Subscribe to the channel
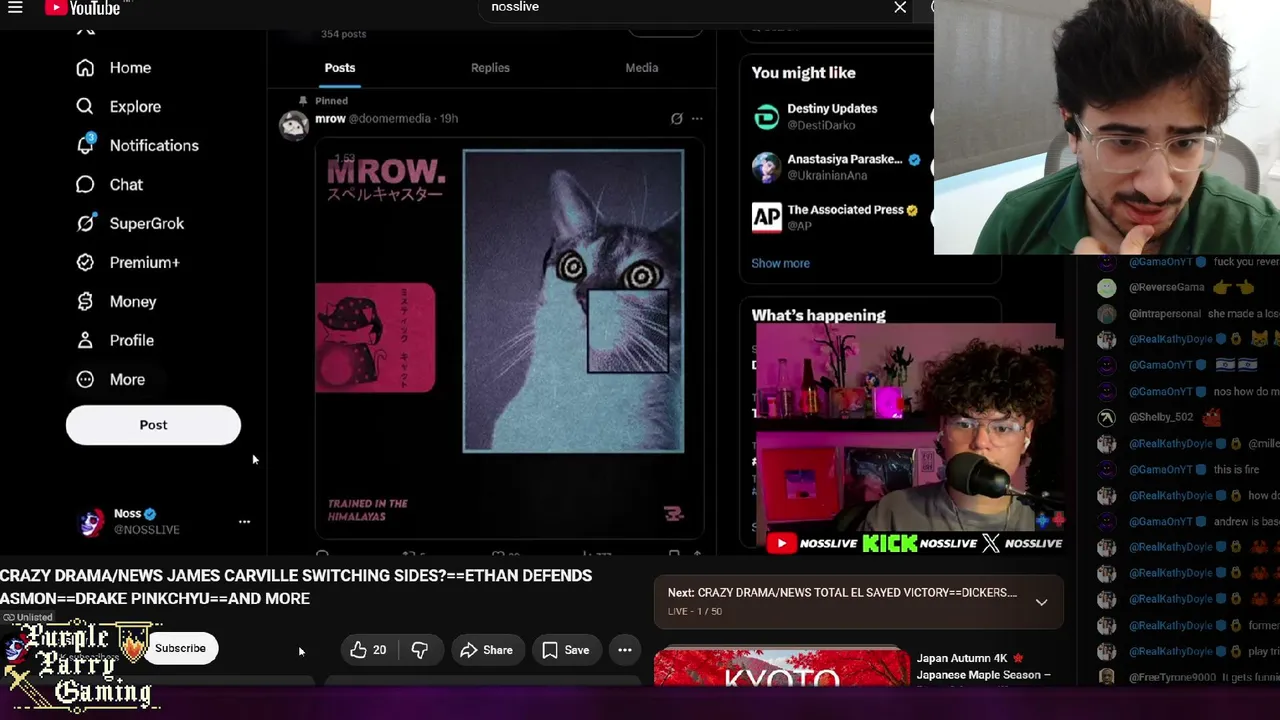 (180, 648)
